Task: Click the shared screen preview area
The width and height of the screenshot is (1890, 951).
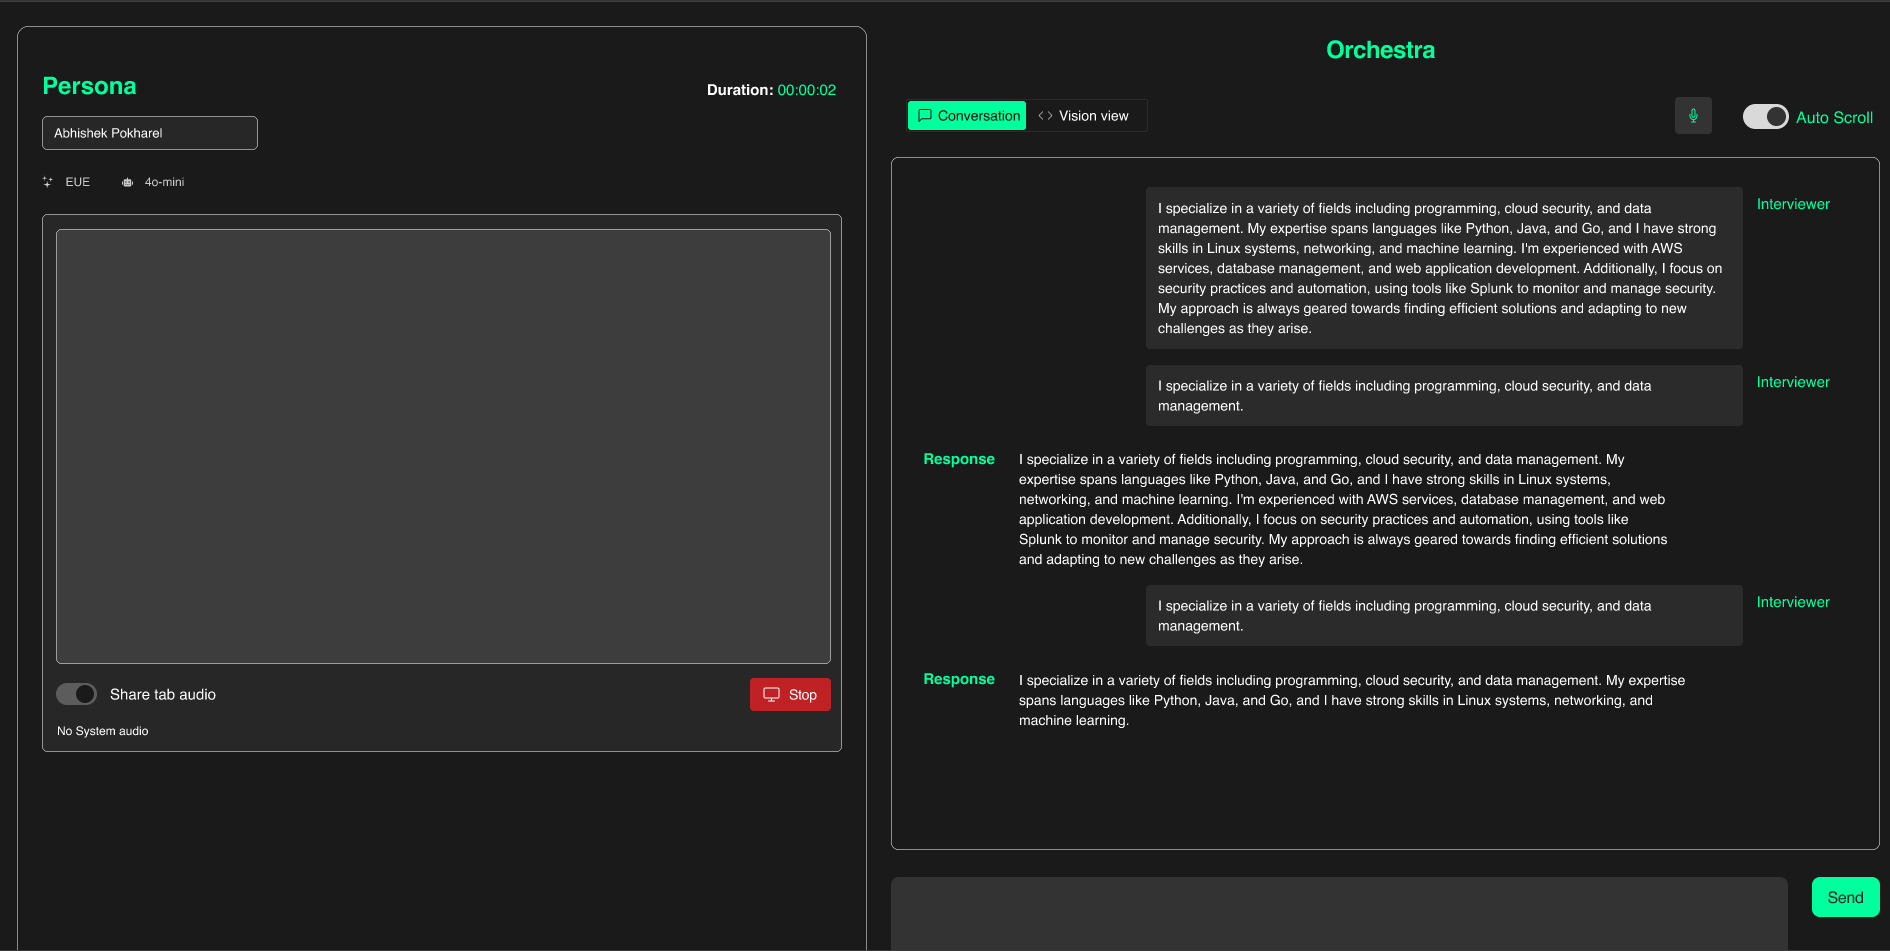Action: (x=443, y=446)
